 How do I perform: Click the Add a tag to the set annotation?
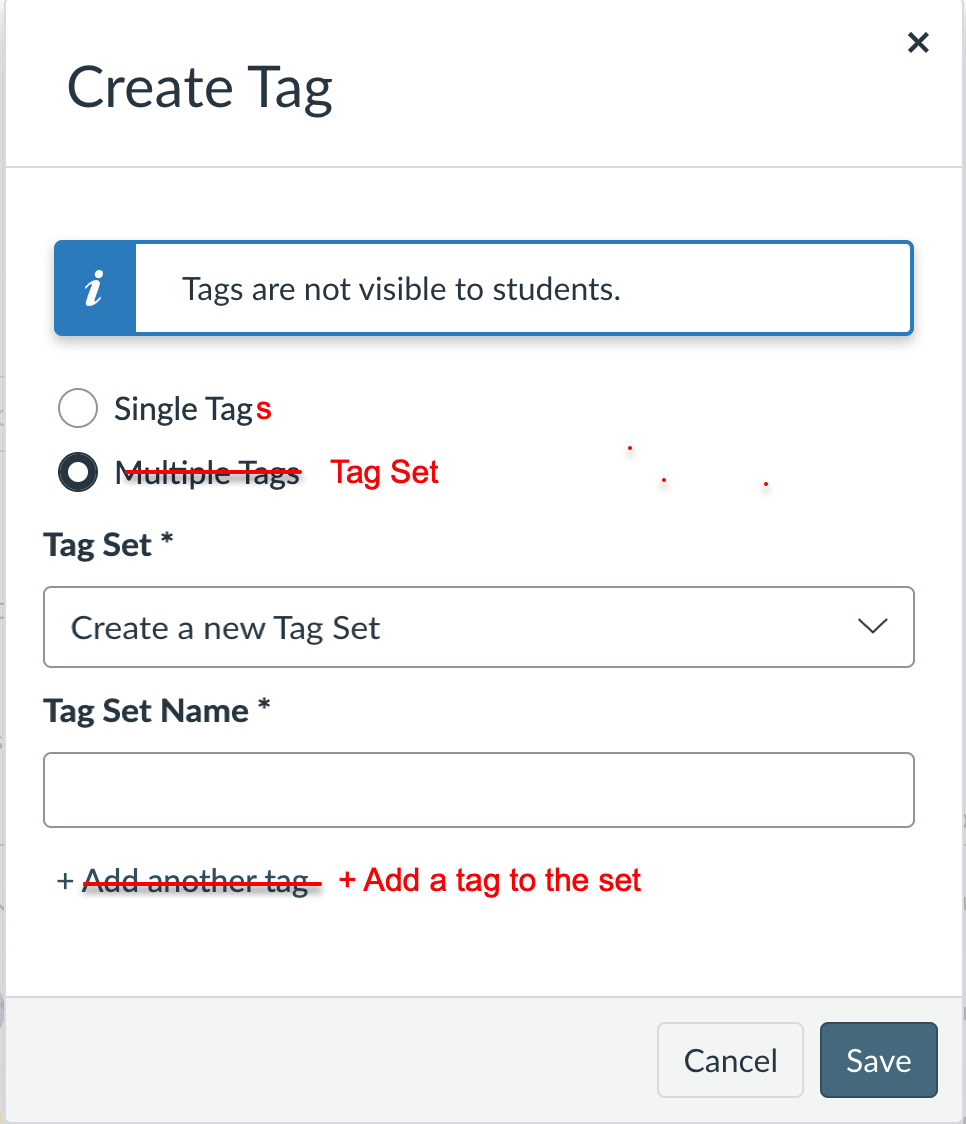click(491, 880)
